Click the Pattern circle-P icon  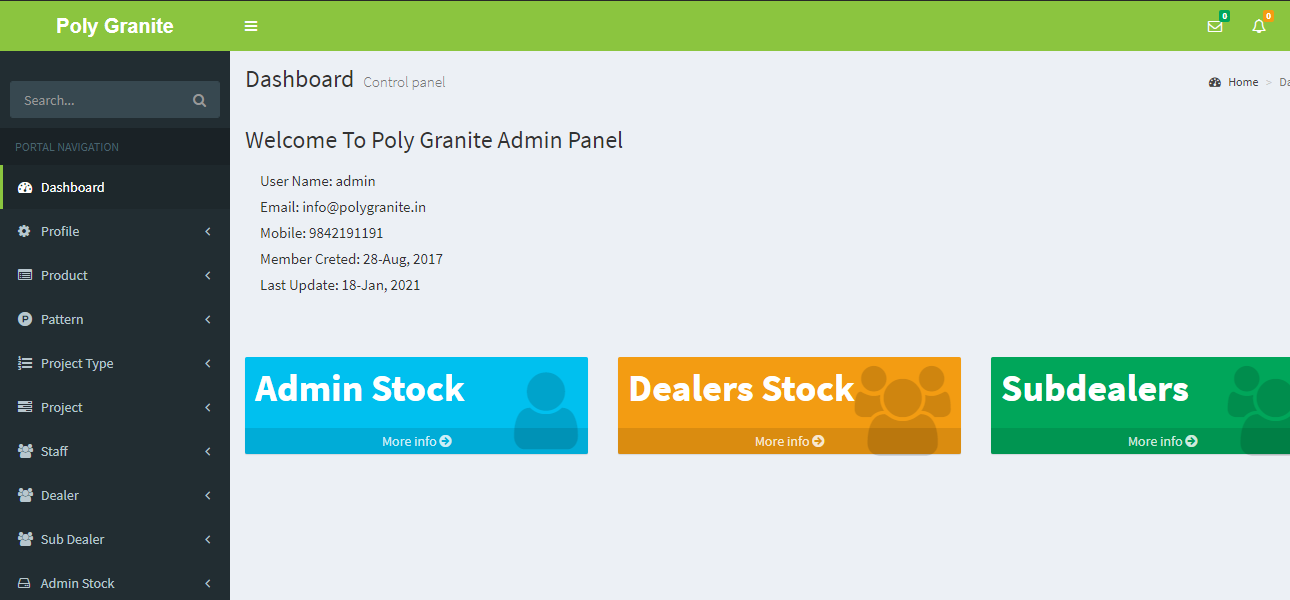point(25,320)
